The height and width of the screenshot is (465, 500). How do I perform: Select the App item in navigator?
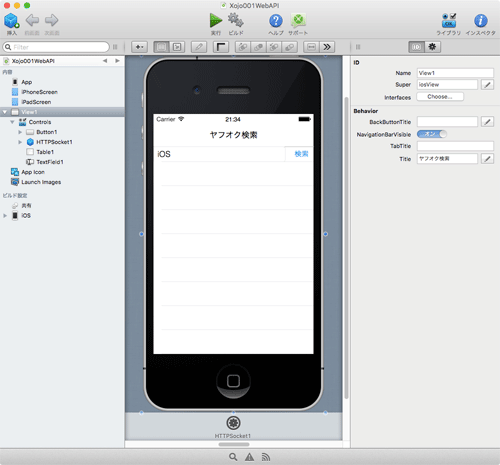coord(26,82)
